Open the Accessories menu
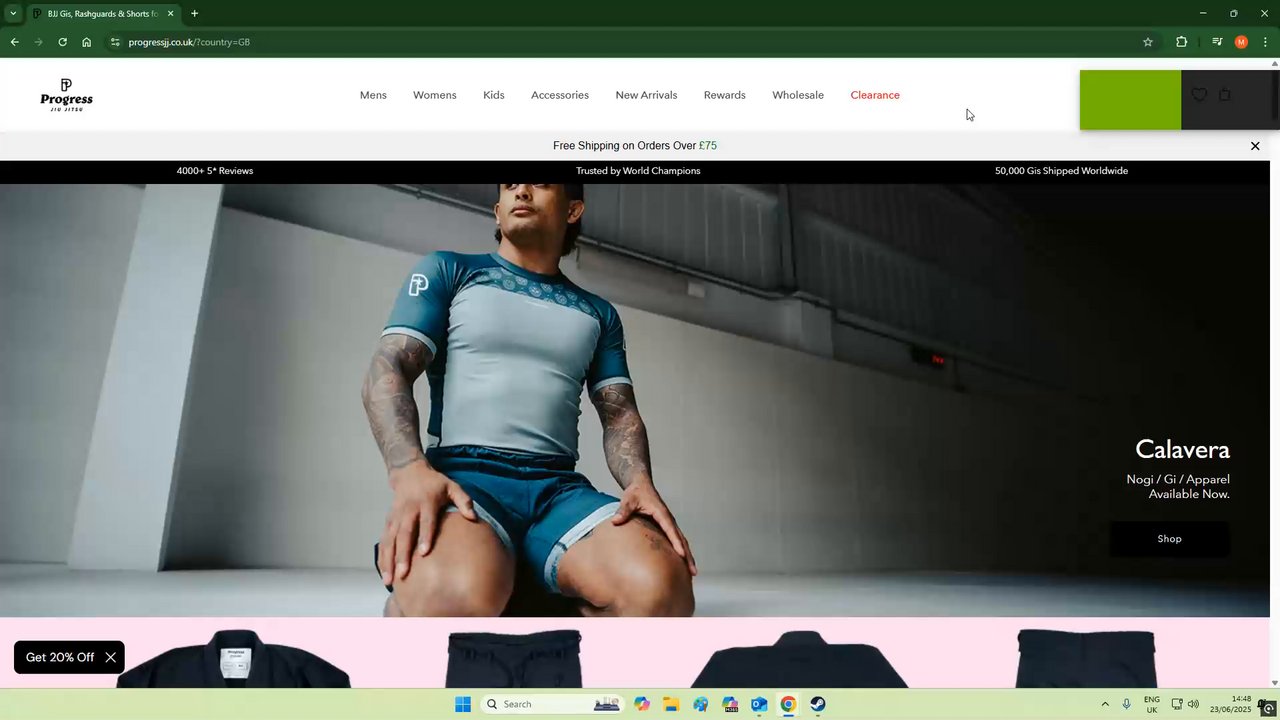The width and height of the screenshot is (1280, 720). click(560, 95)
